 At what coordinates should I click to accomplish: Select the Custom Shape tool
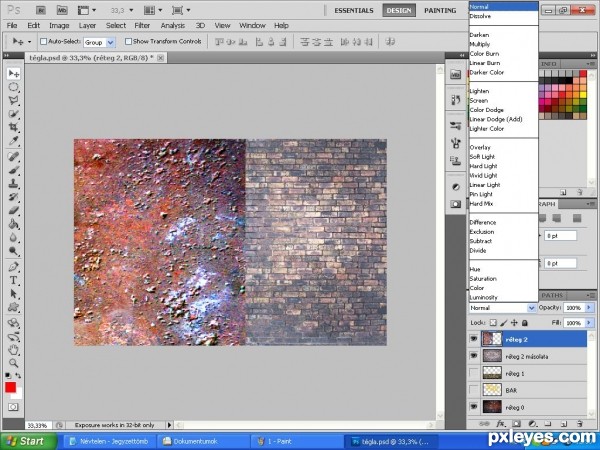(13, 307)
